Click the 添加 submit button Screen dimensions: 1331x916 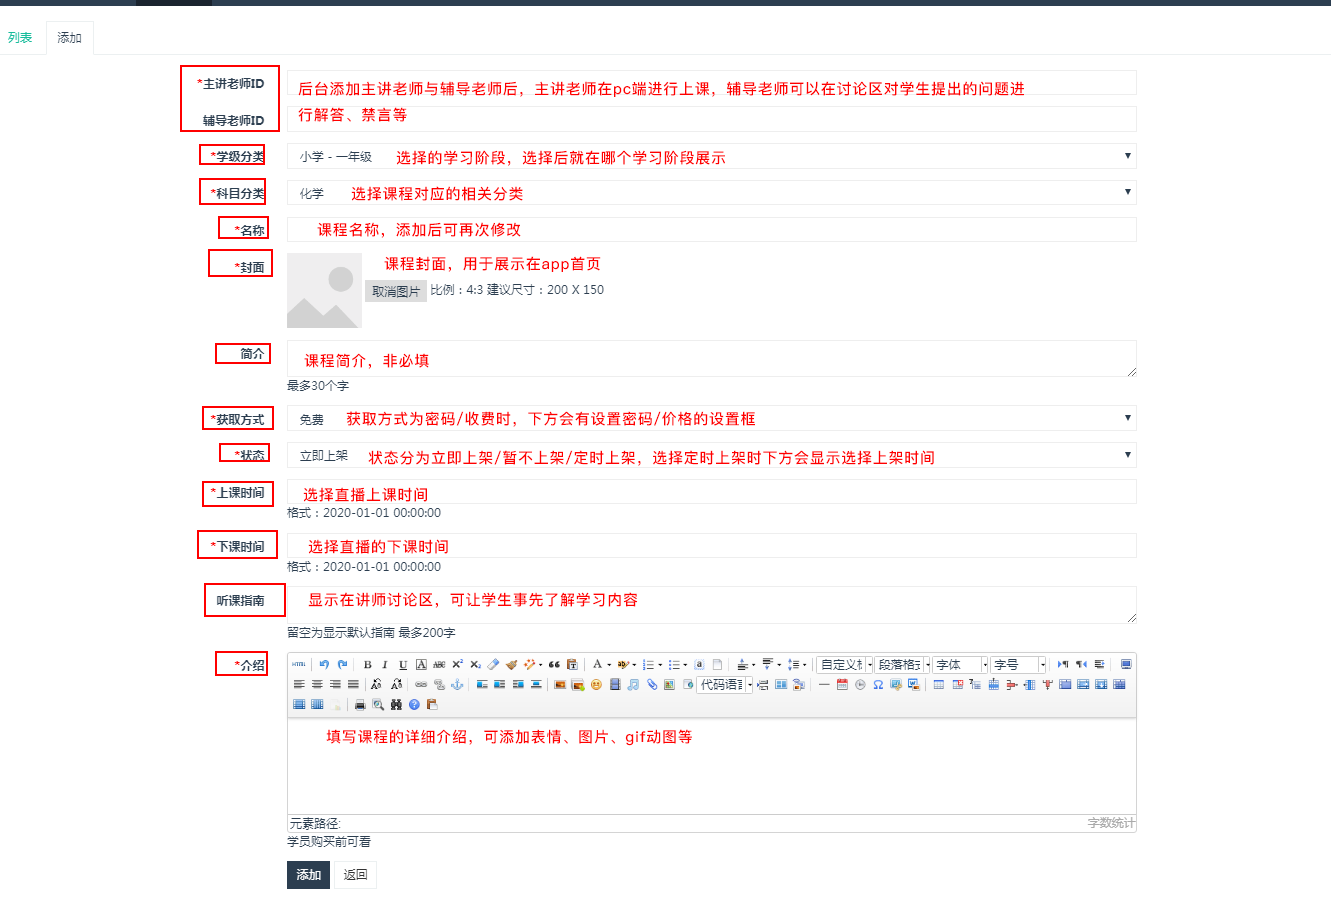(309, 874)
